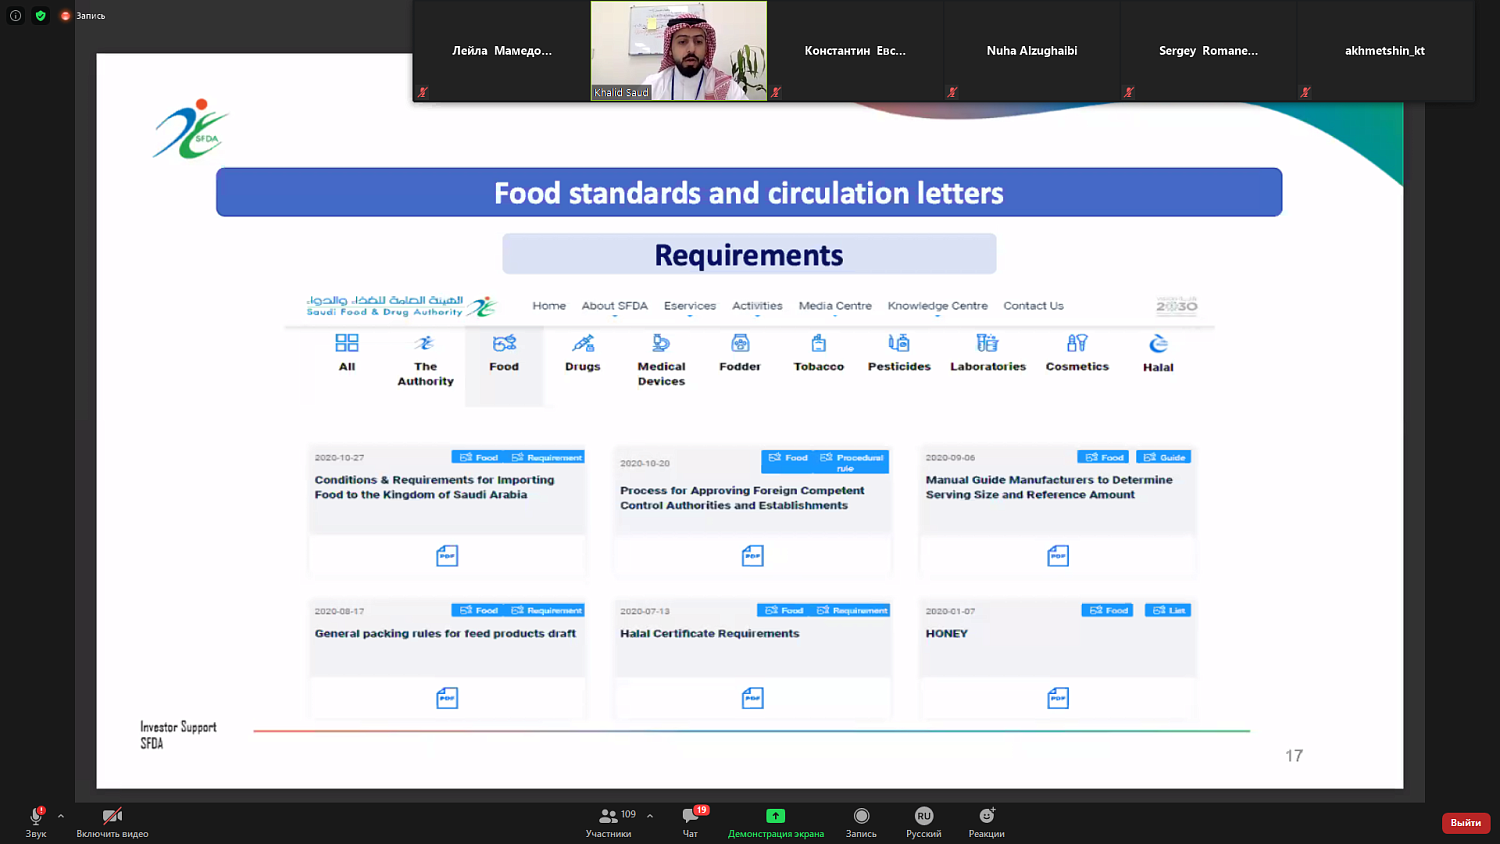
Task: Click List tag on HONEY card
Action: 1168,610
